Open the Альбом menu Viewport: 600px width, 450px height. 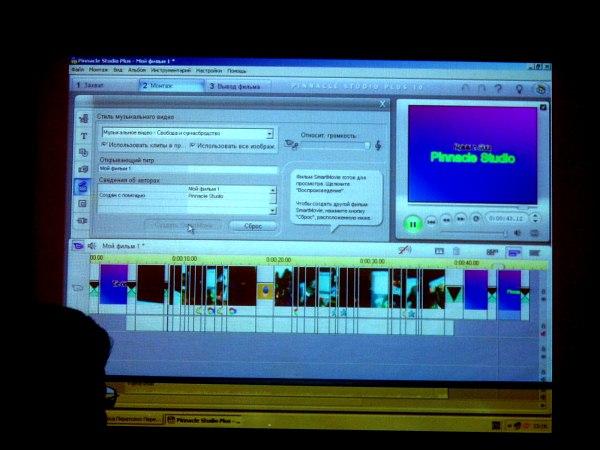click(x=137, y=70)
